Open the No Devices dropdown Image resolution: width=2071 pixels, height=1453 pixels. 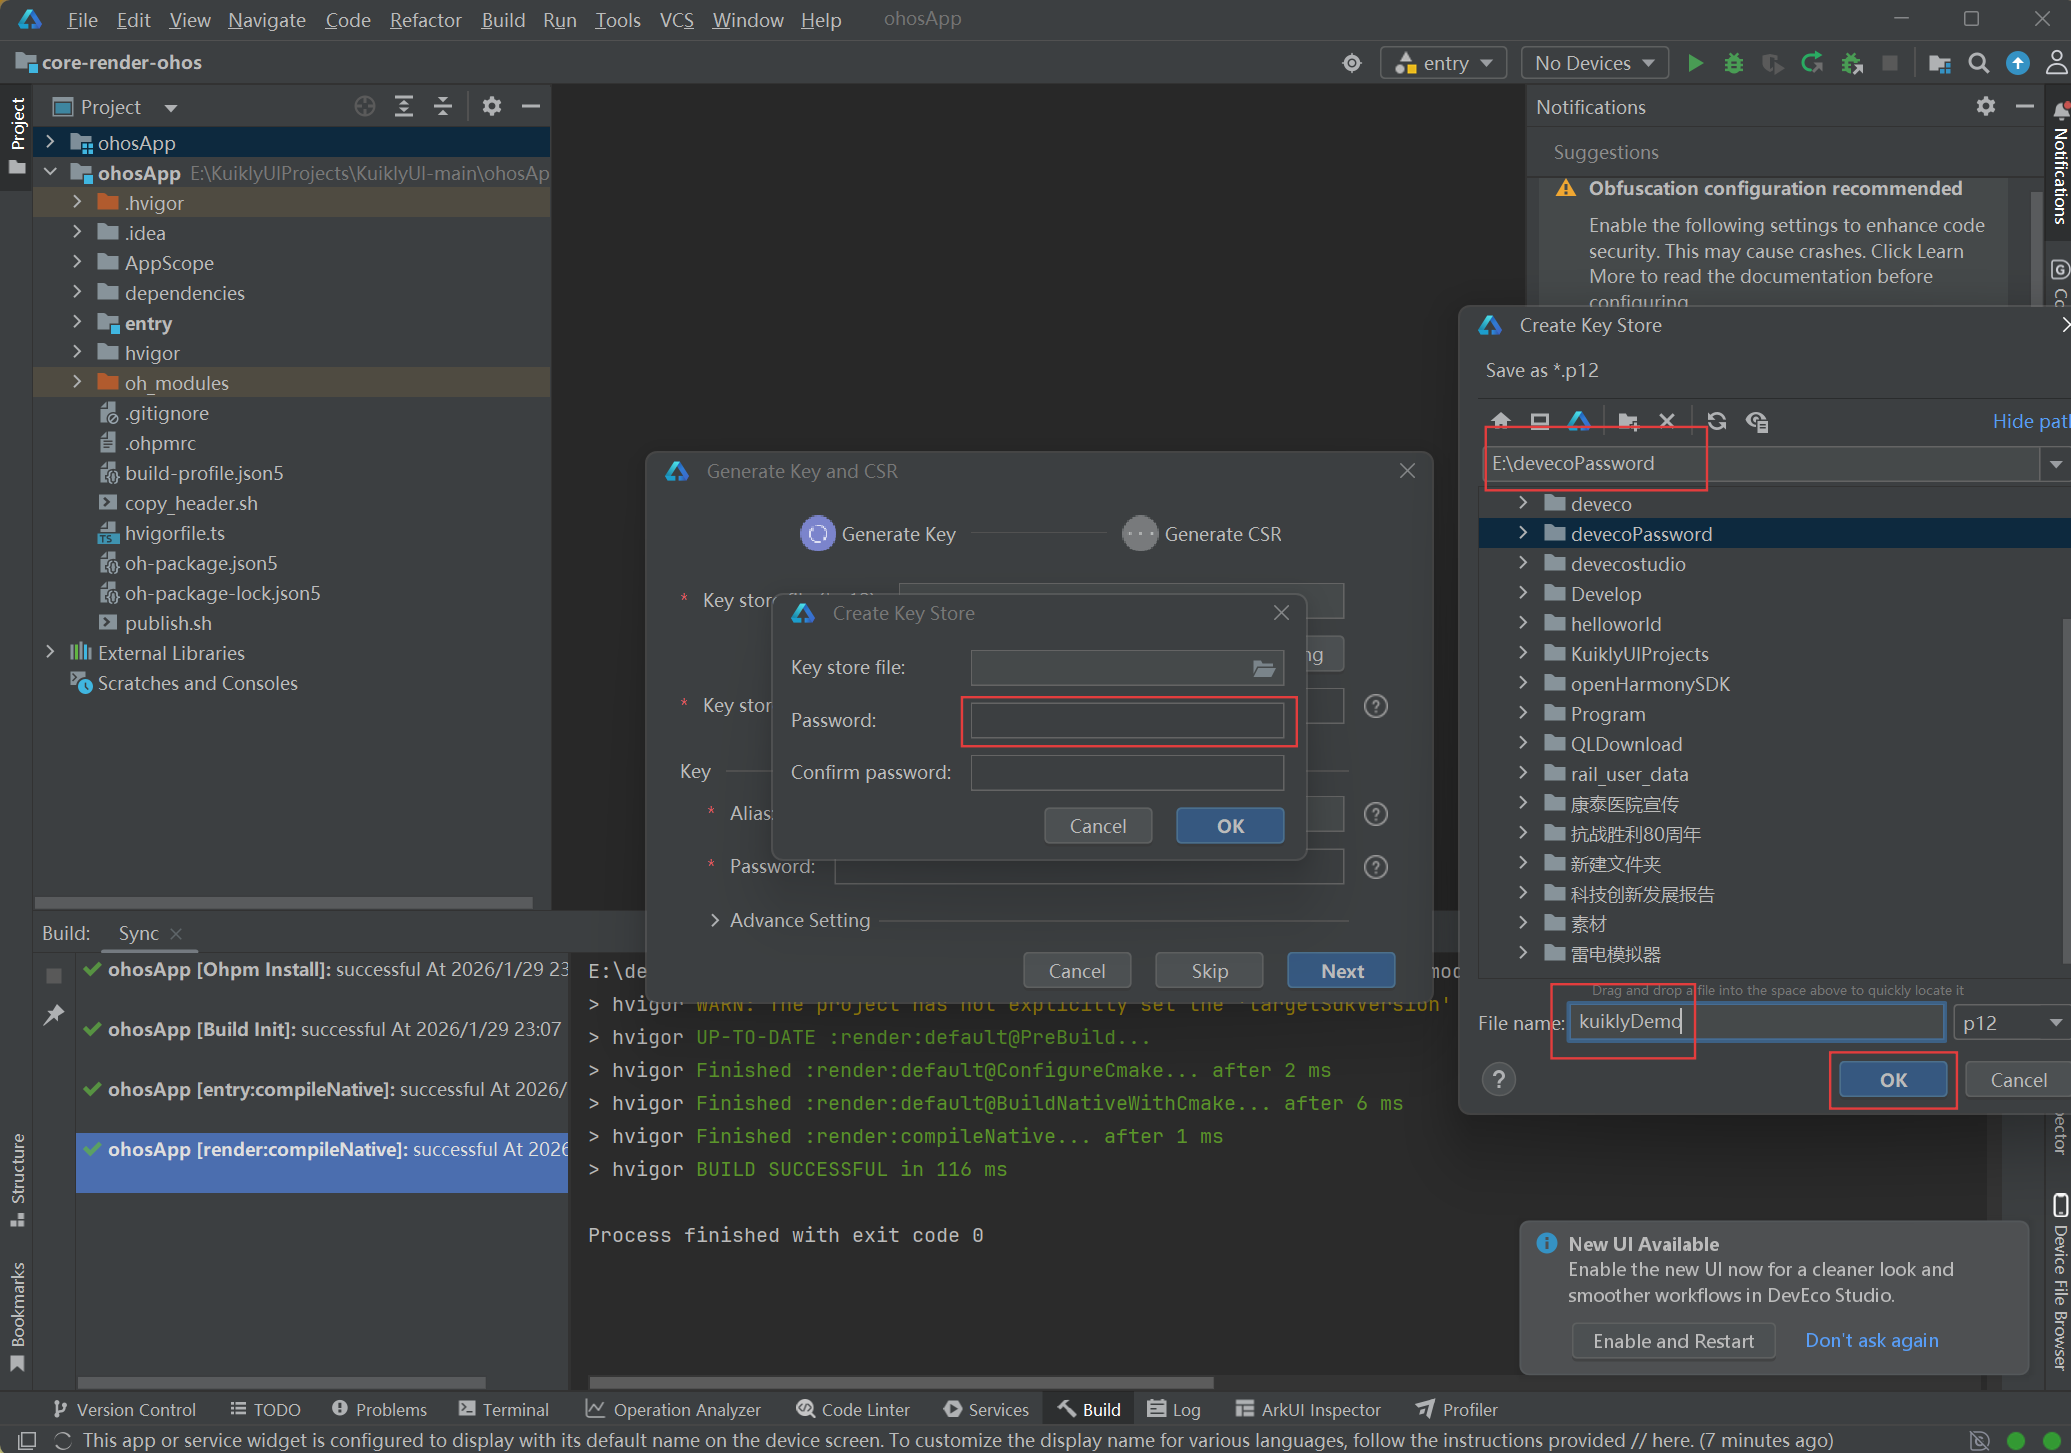(1594, 63)
